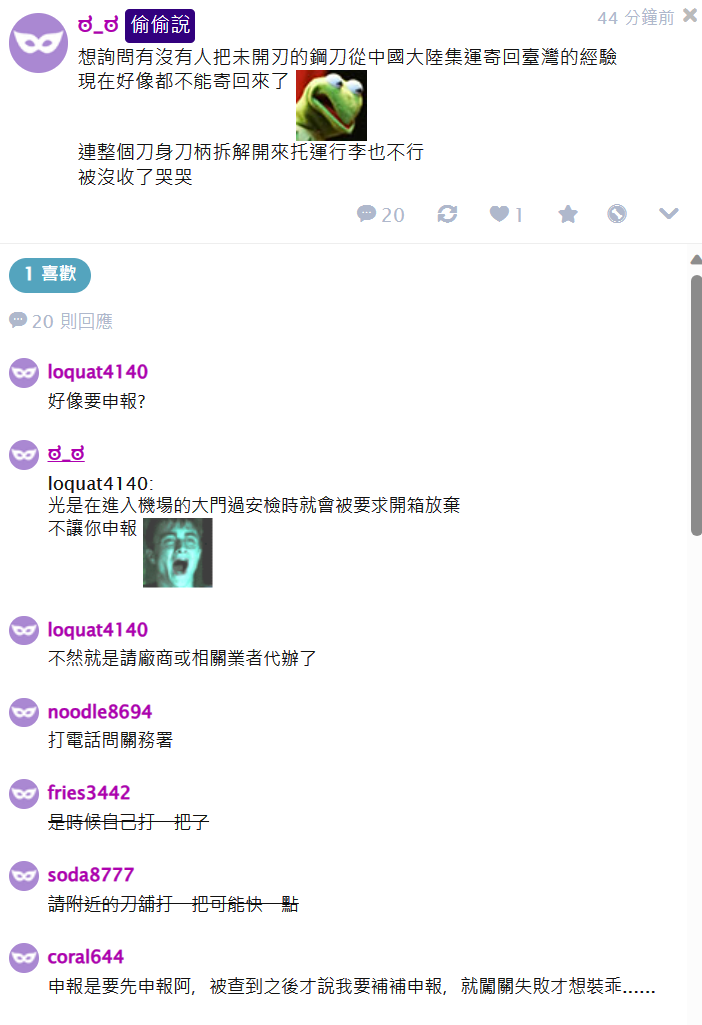Click the scrollbar up arrow
This screenshot has height=1025, width=702.
tap(696, 260)
